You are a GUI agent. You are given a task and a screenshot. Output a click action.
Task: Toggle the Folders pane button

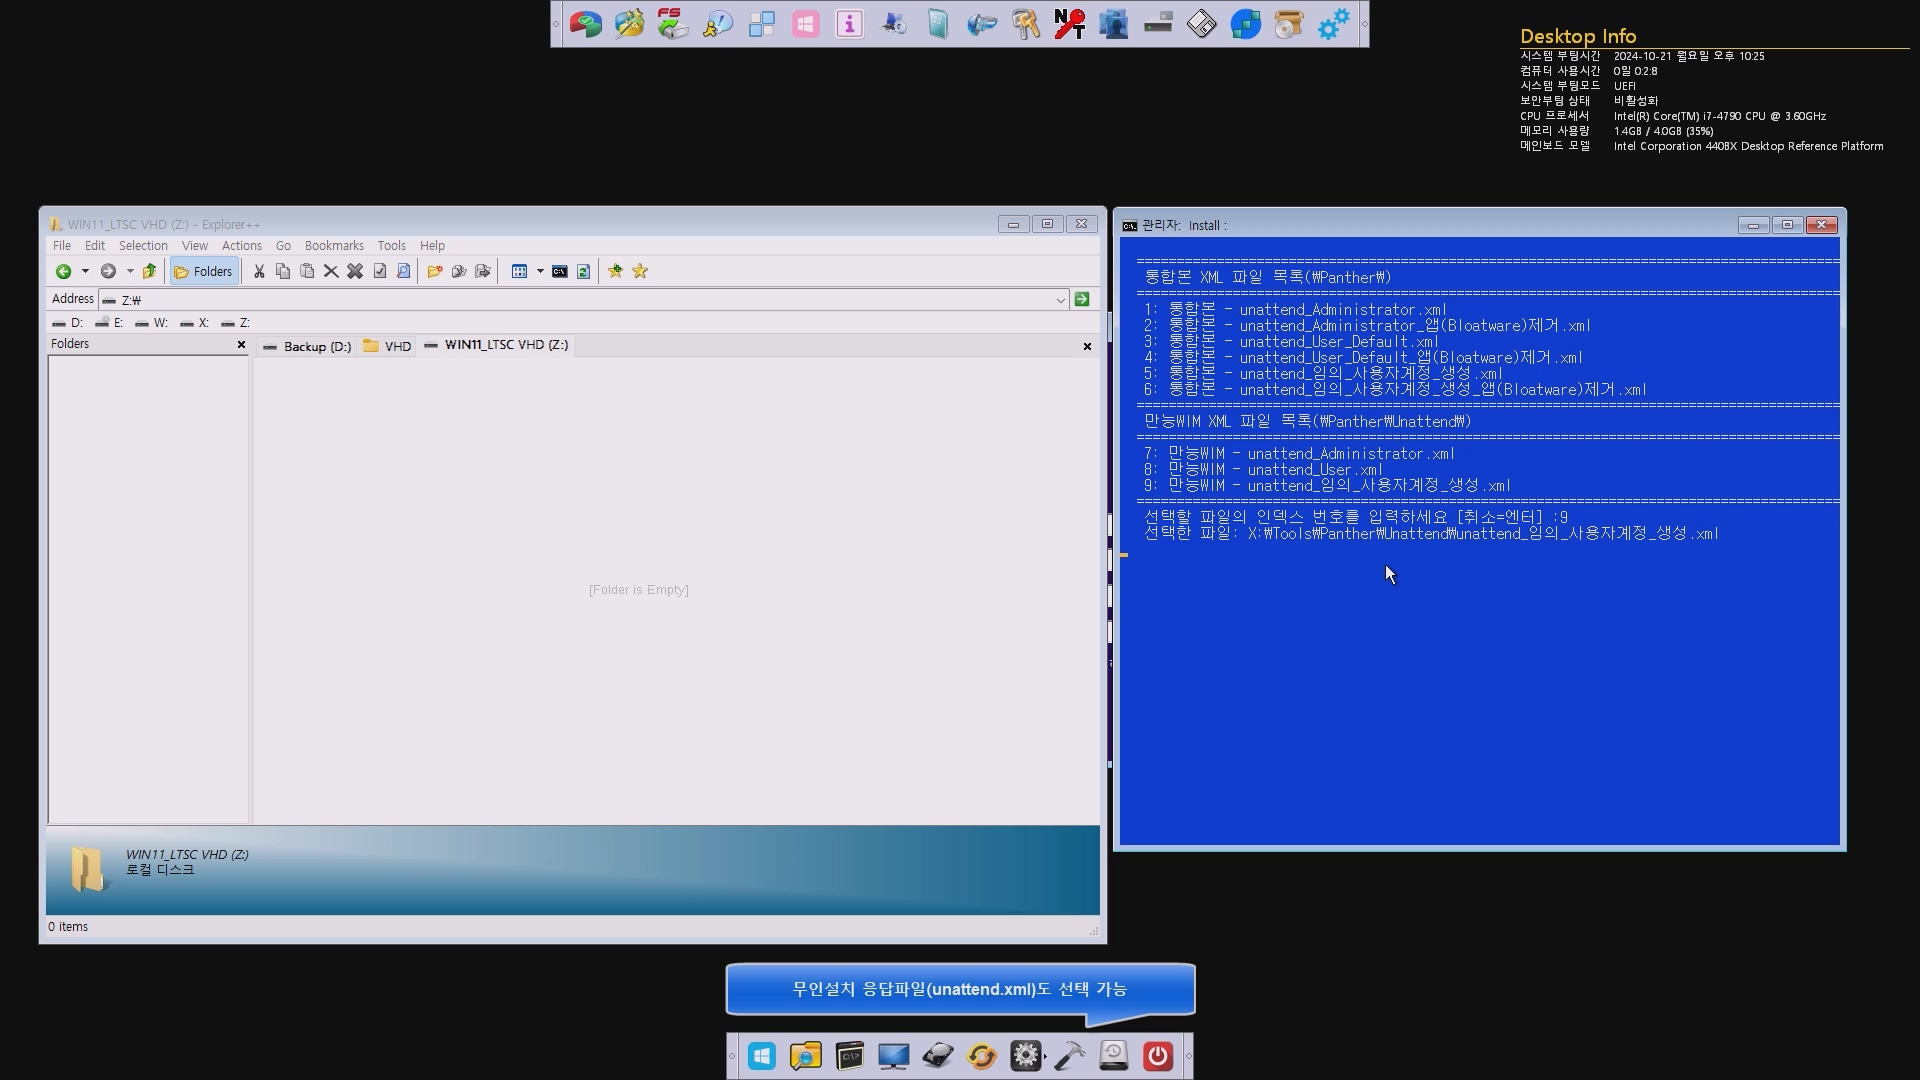(x=204, y=271)
